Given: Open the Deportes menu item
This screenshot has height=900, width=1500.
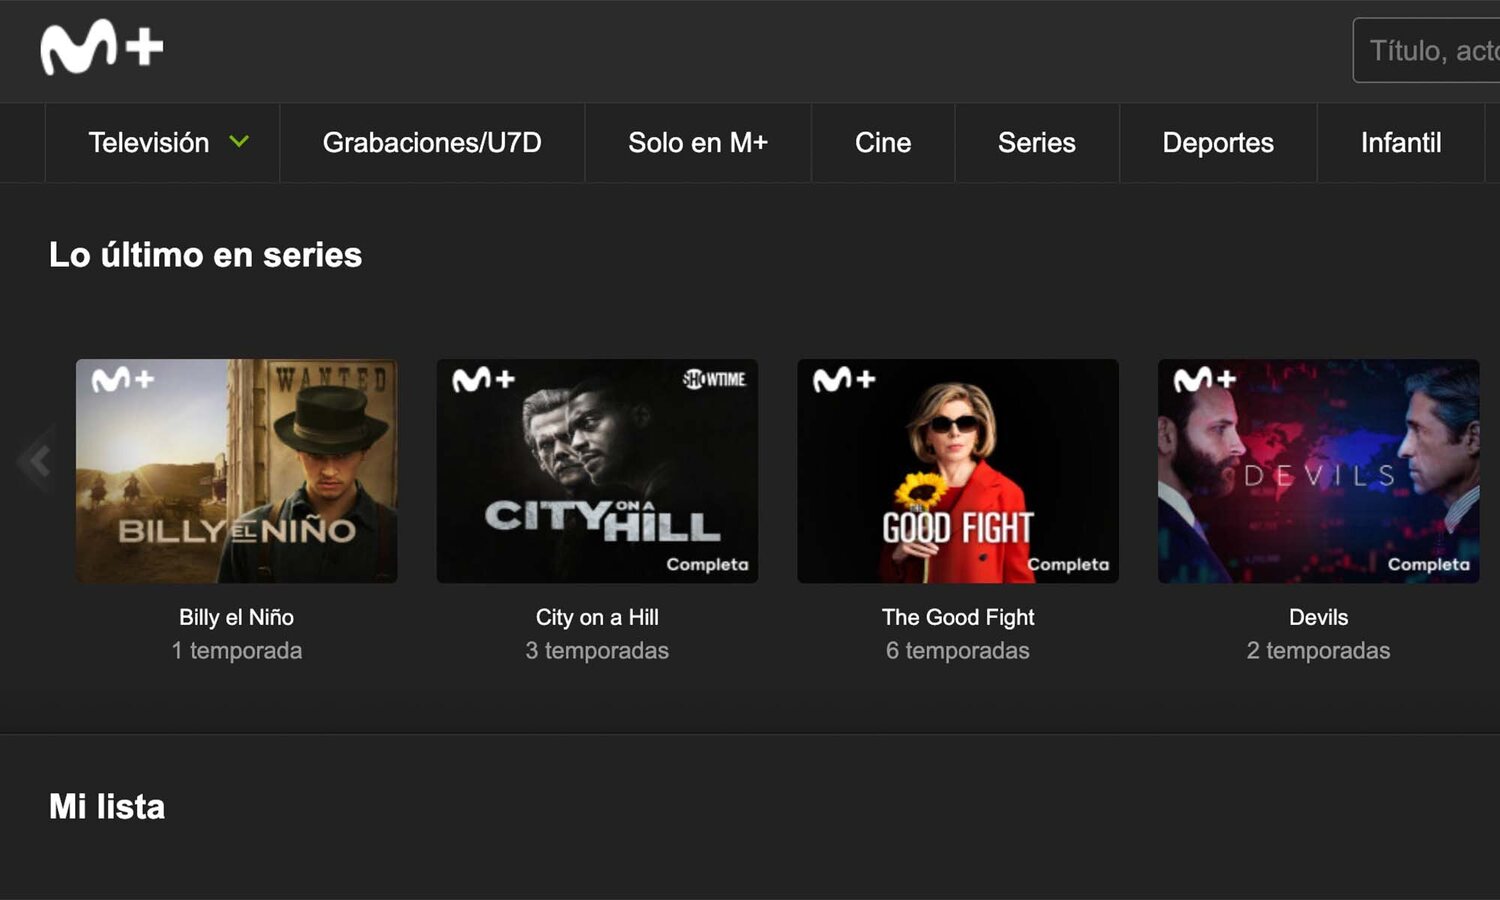Looking at the screenshot, I should click(x=1217, y=143).
